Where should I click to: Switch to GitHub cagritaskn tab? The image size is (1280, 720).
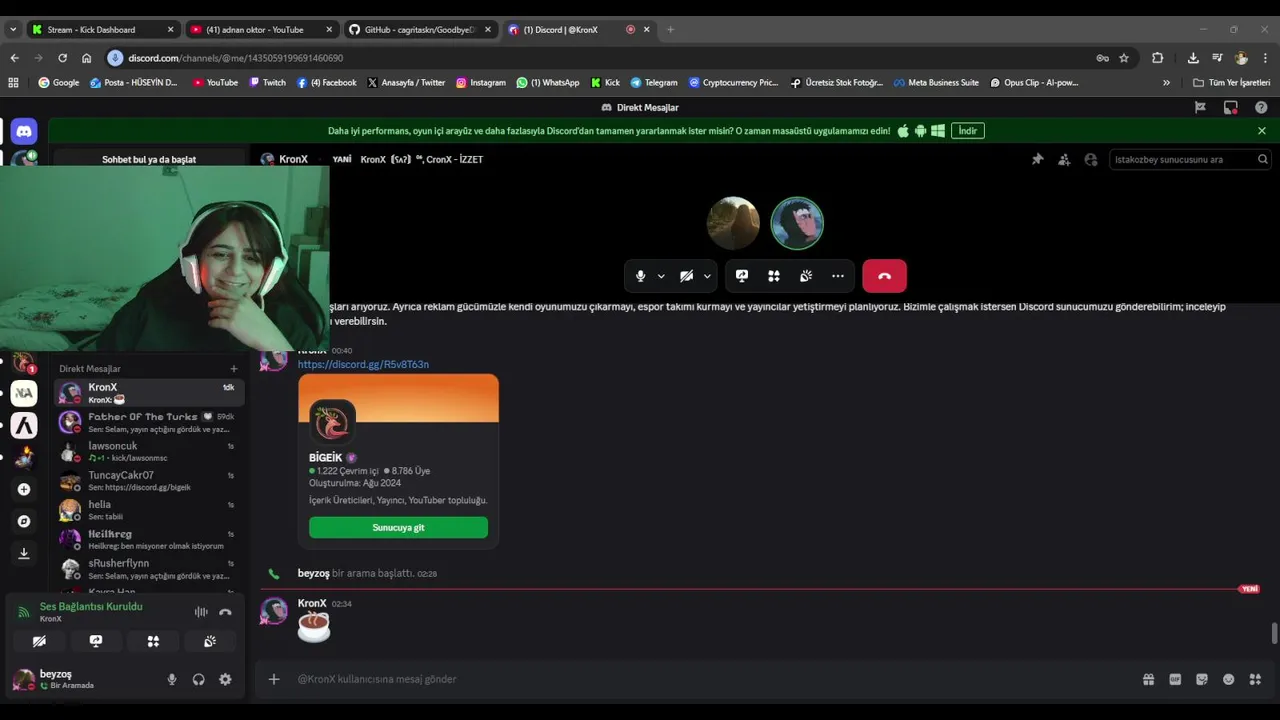pyautogui.click(x=418, y=29)
